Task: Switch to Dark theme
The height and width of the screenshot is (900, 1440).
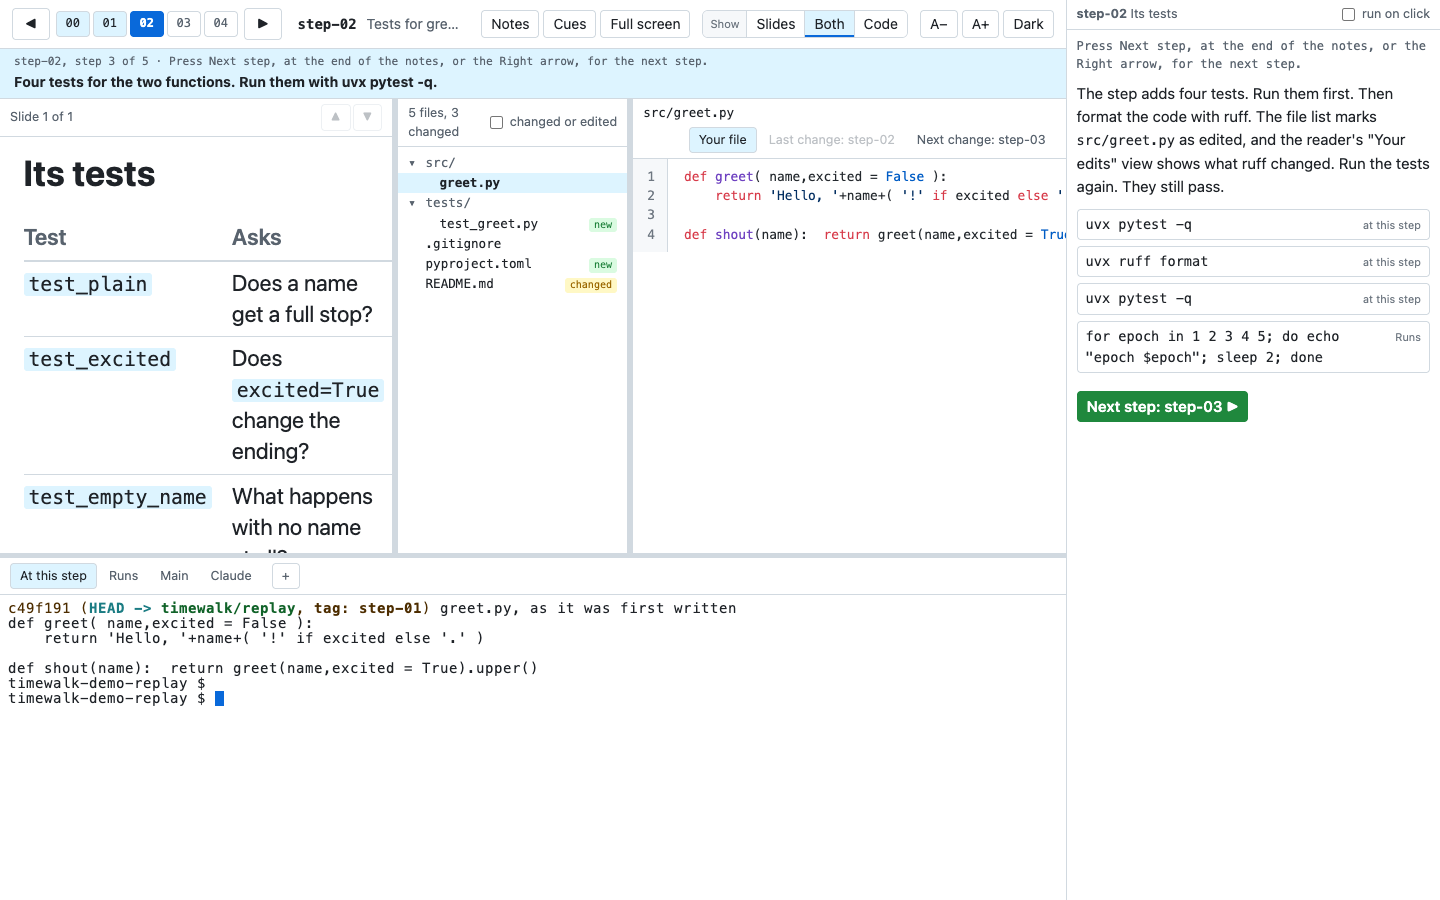Action: 1028,24
